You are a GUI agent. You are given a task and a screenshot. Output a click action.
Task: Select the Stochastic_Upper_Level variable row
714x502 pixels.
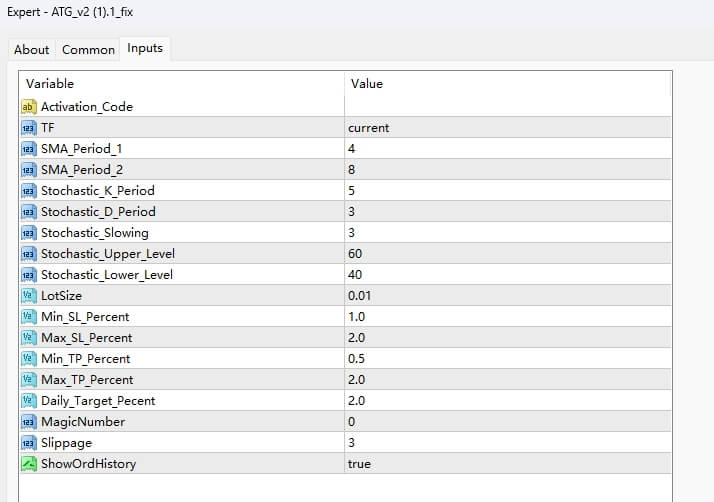(107, 254)
